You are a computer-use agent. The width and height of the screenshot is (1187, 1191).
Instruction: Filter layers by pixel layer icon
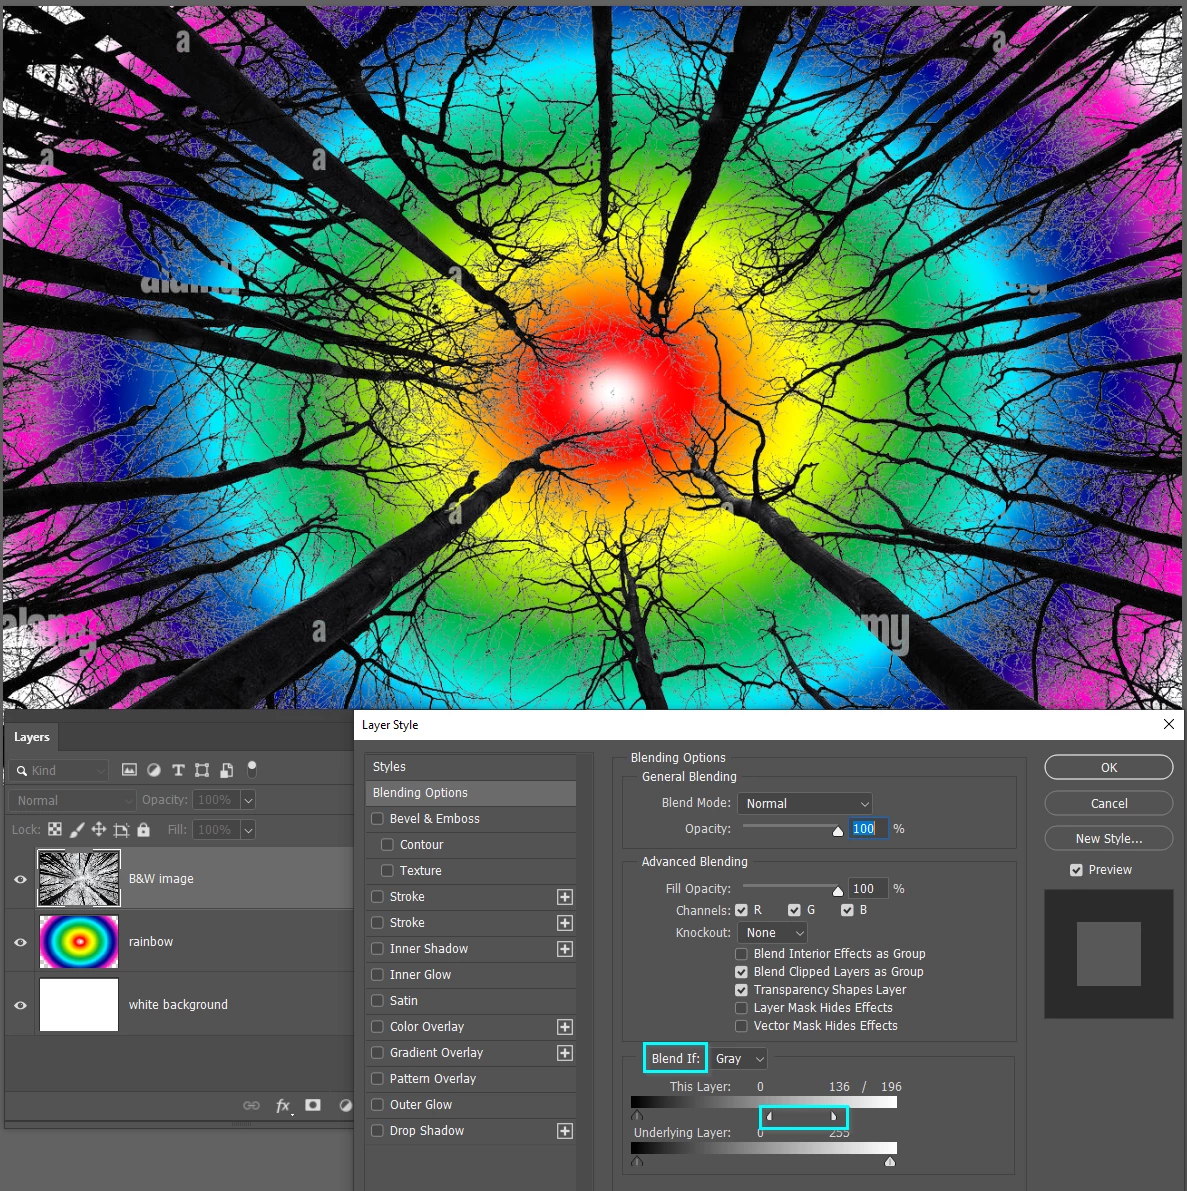(x=130, y=770)
